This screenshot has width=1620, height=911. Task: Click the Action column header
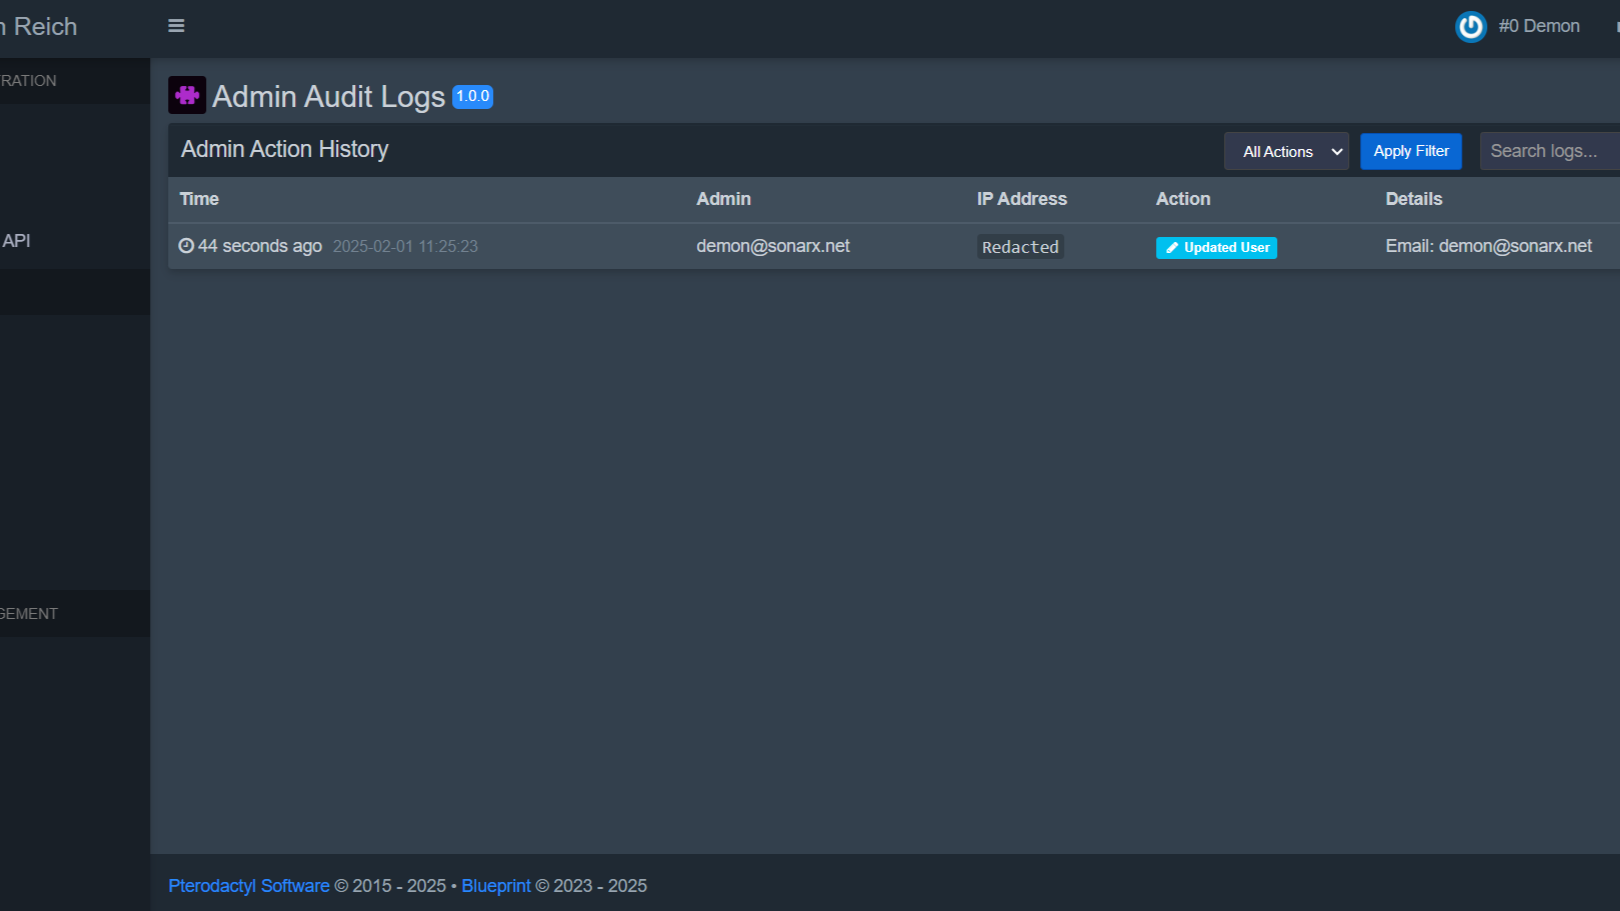point(1182,199)
